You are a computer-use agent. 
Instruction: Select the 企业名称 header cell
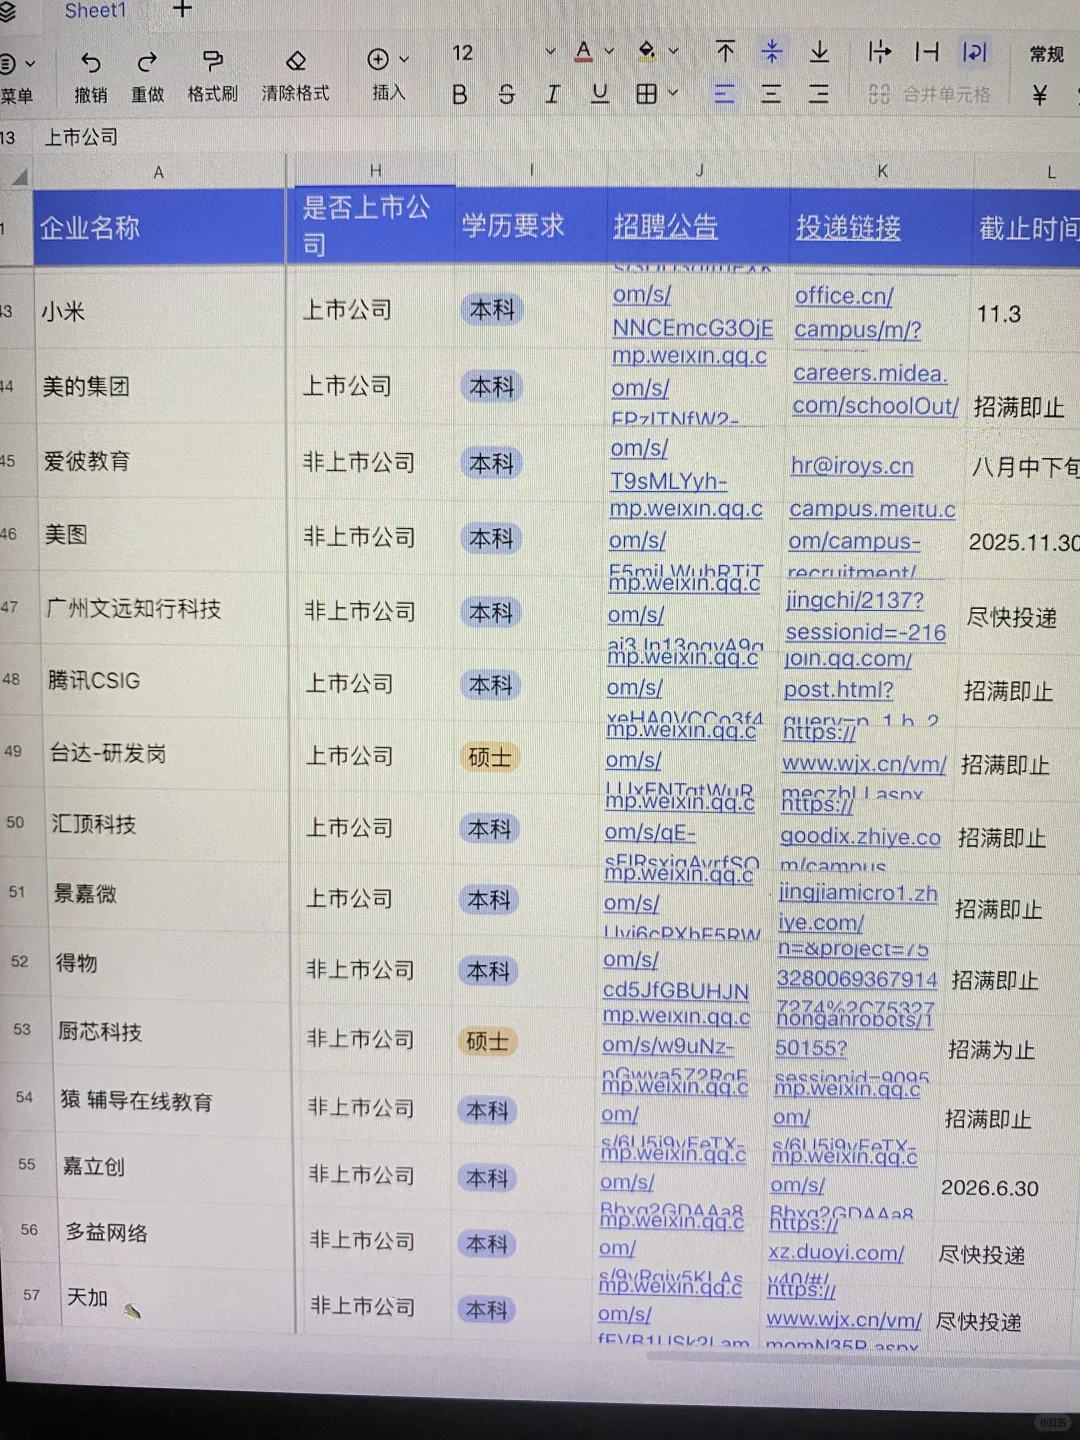tap(160, 227)
